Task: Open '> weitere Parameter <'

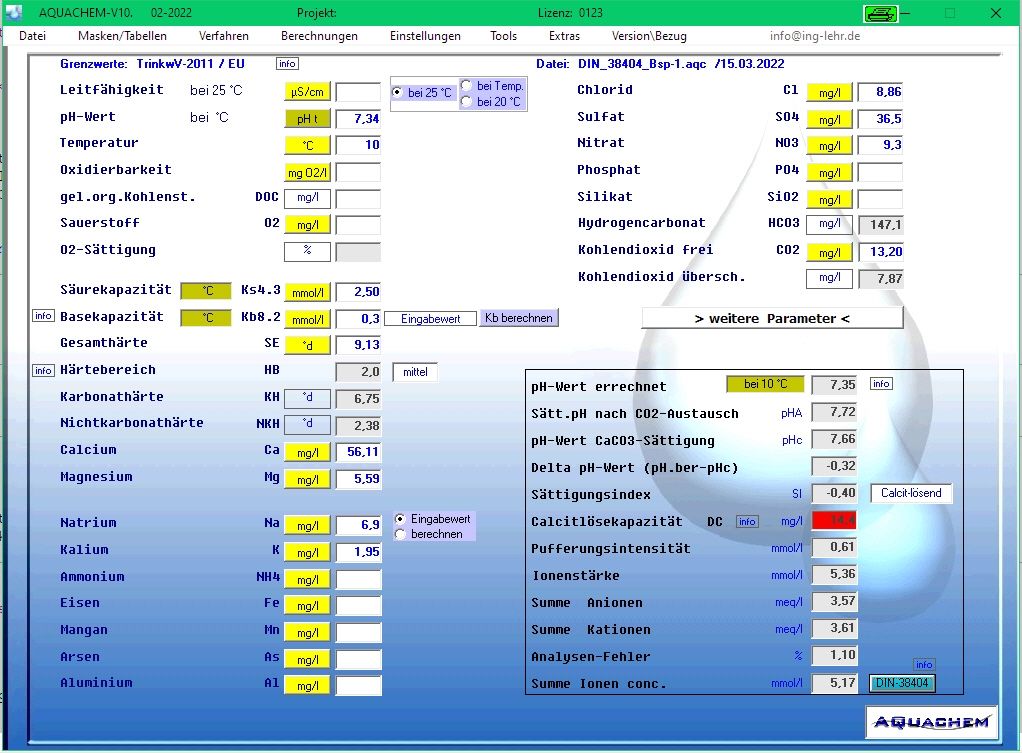Action: [x=772, y=318]
